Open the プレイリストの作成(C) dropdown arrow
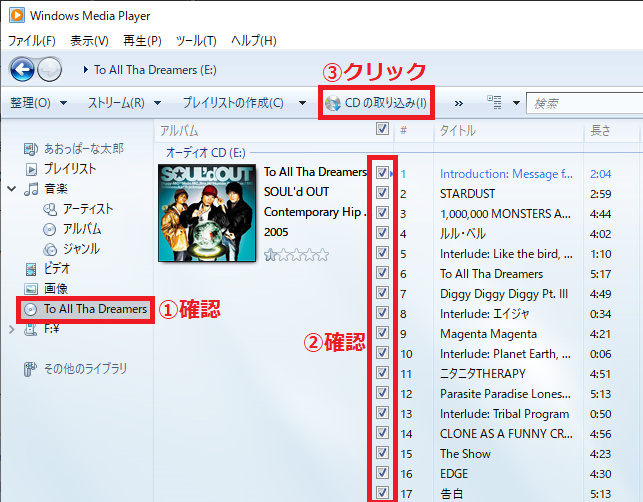 point(302,103)
